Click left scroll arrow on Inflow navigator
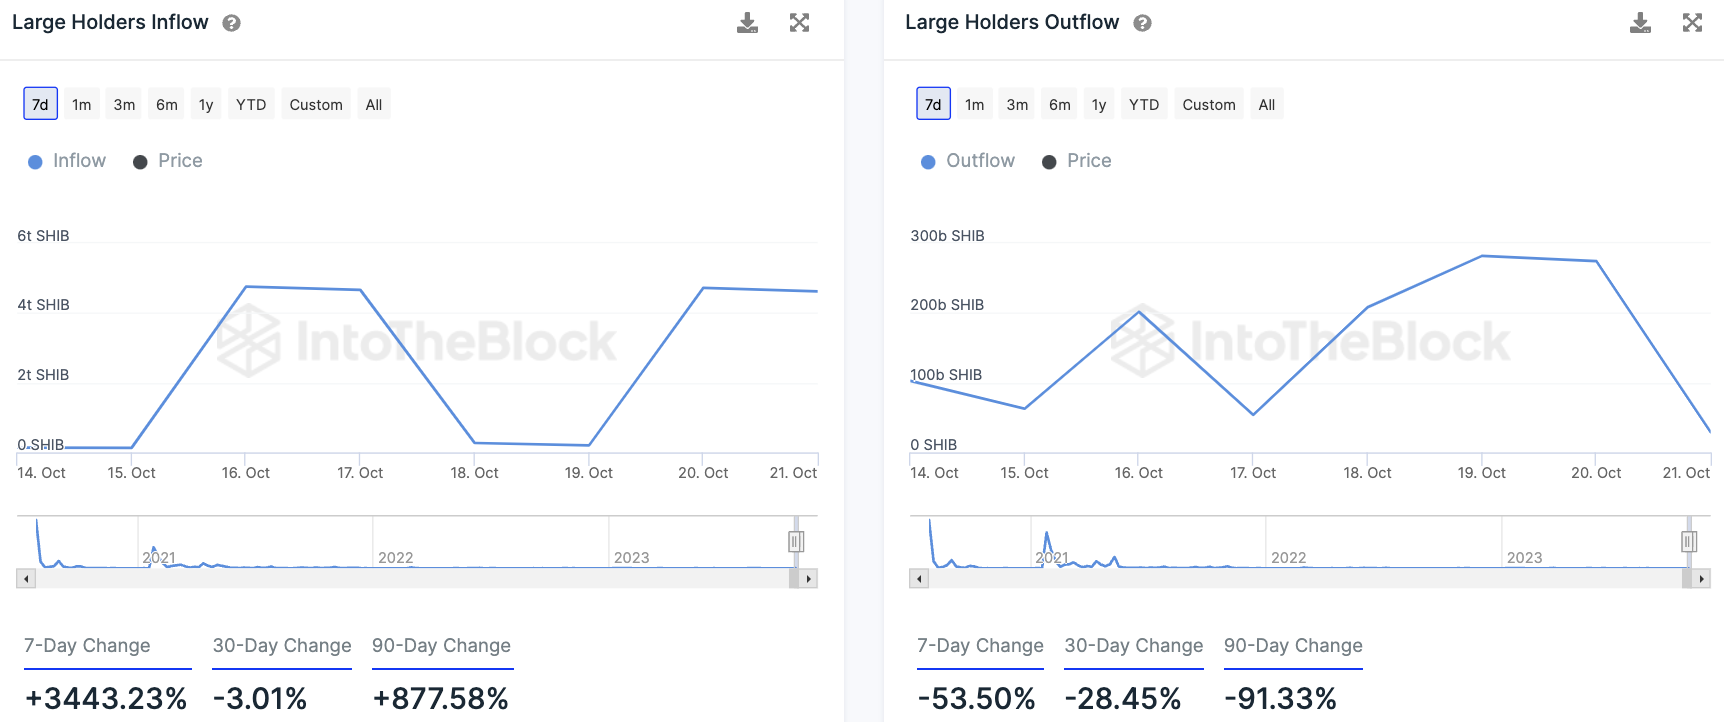This screenshot has height=722, width=1724. click(27, 579)
